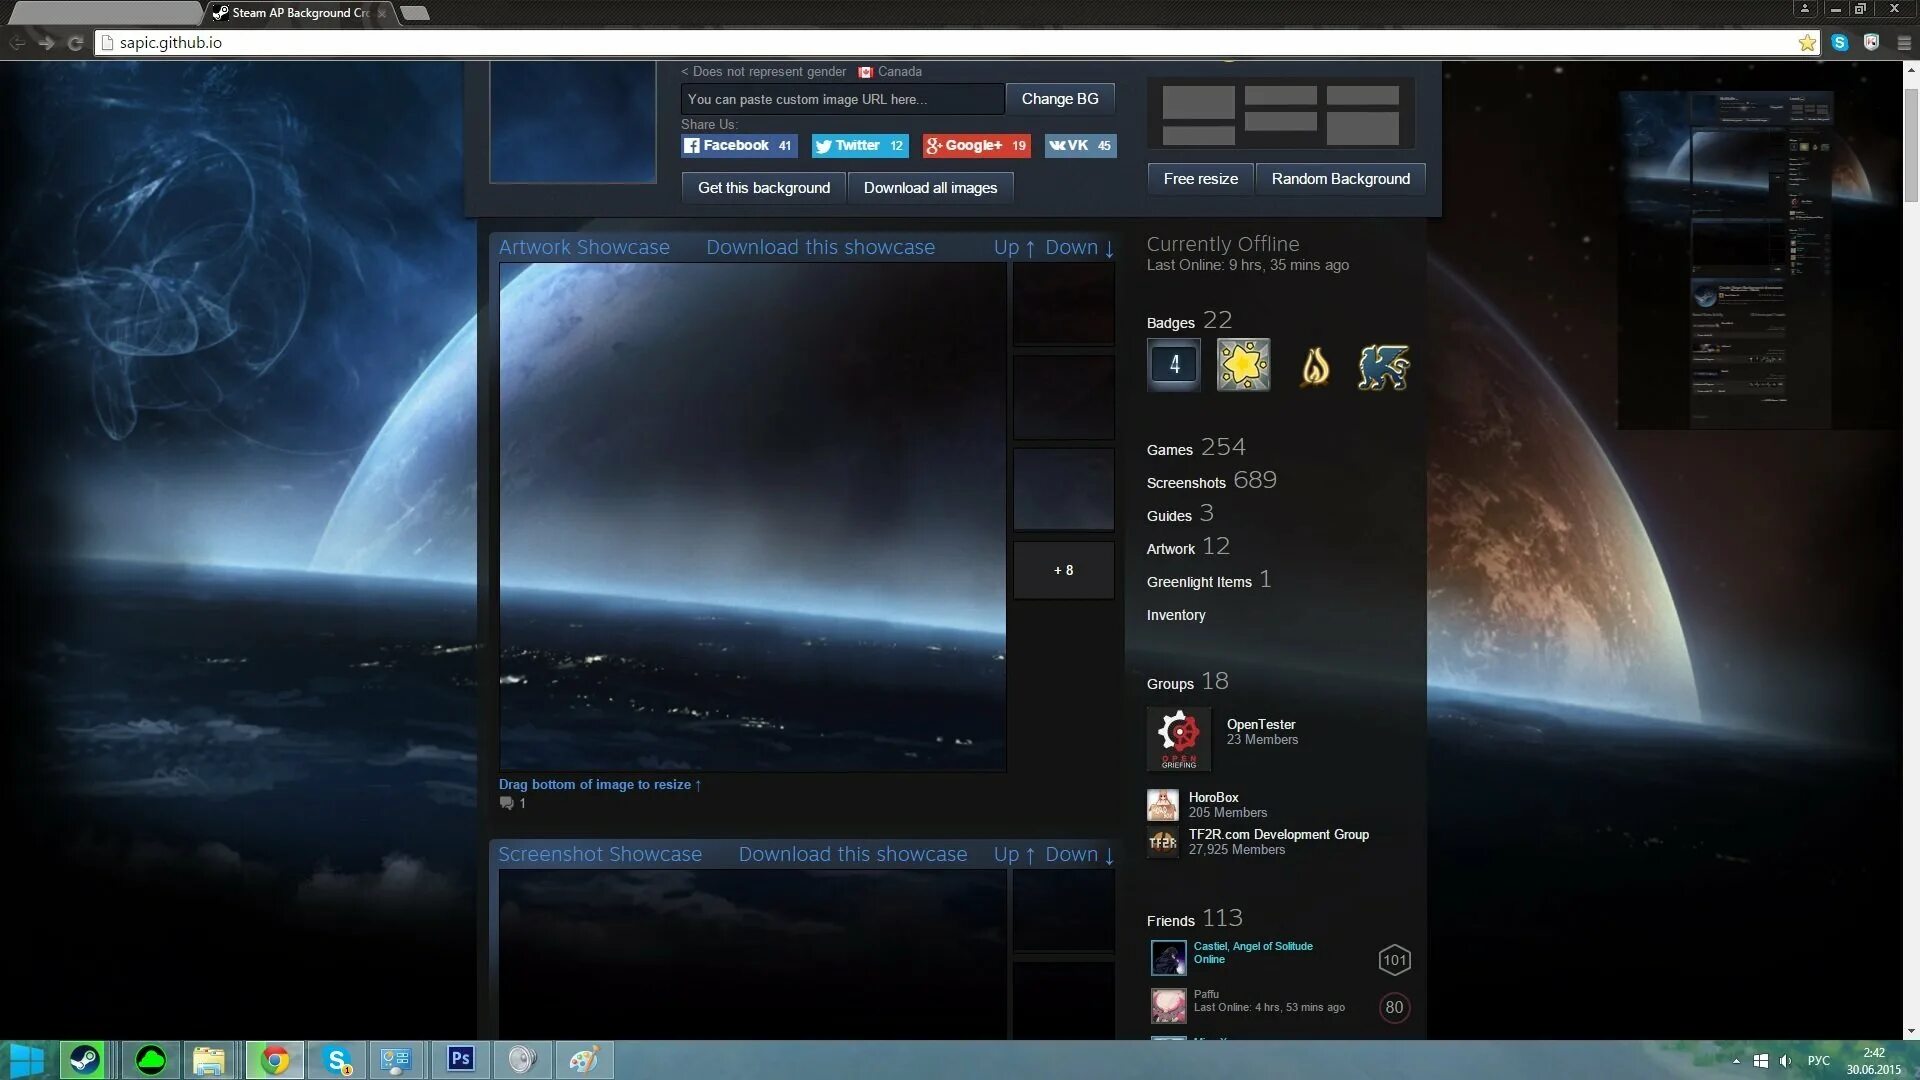Click the Random Background button
1920x1080 pixels.
[1340, 179]
